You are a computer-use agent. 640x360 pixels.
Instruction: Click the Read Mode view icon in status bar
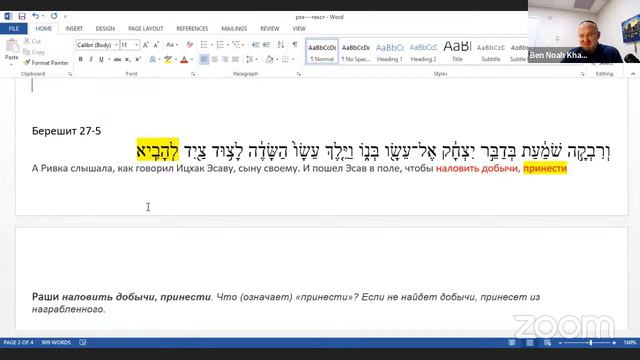(x=512, y=343)
